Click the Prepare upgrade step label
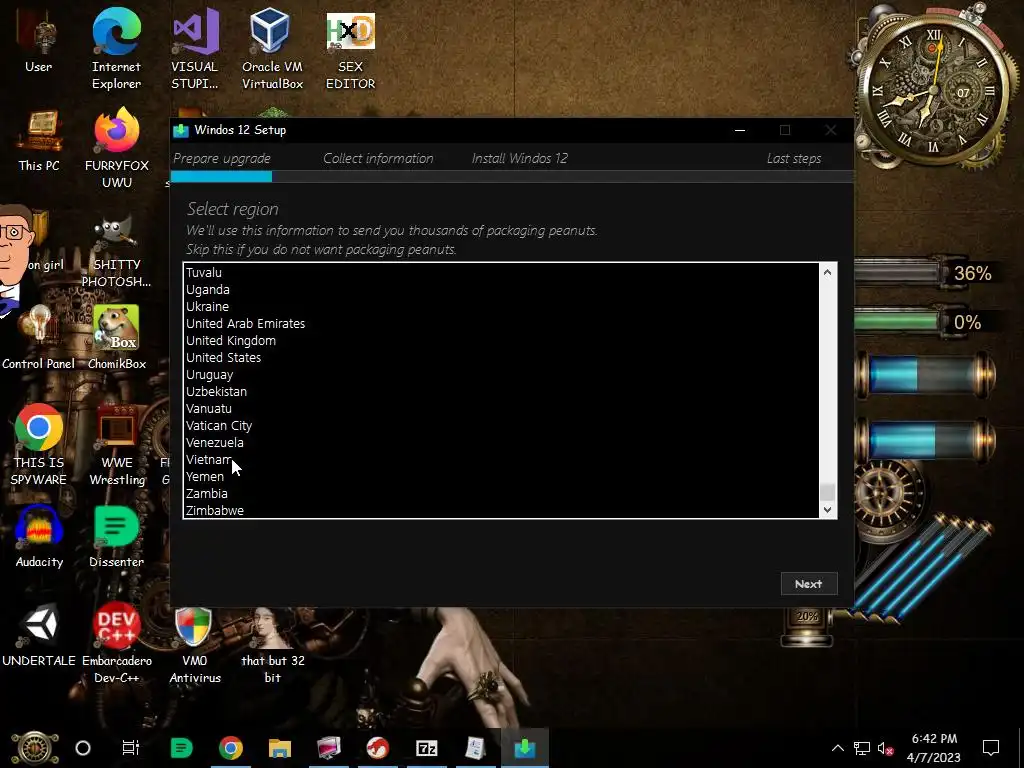Screen dimensions: 1024x768 click(x=221, y=158)
